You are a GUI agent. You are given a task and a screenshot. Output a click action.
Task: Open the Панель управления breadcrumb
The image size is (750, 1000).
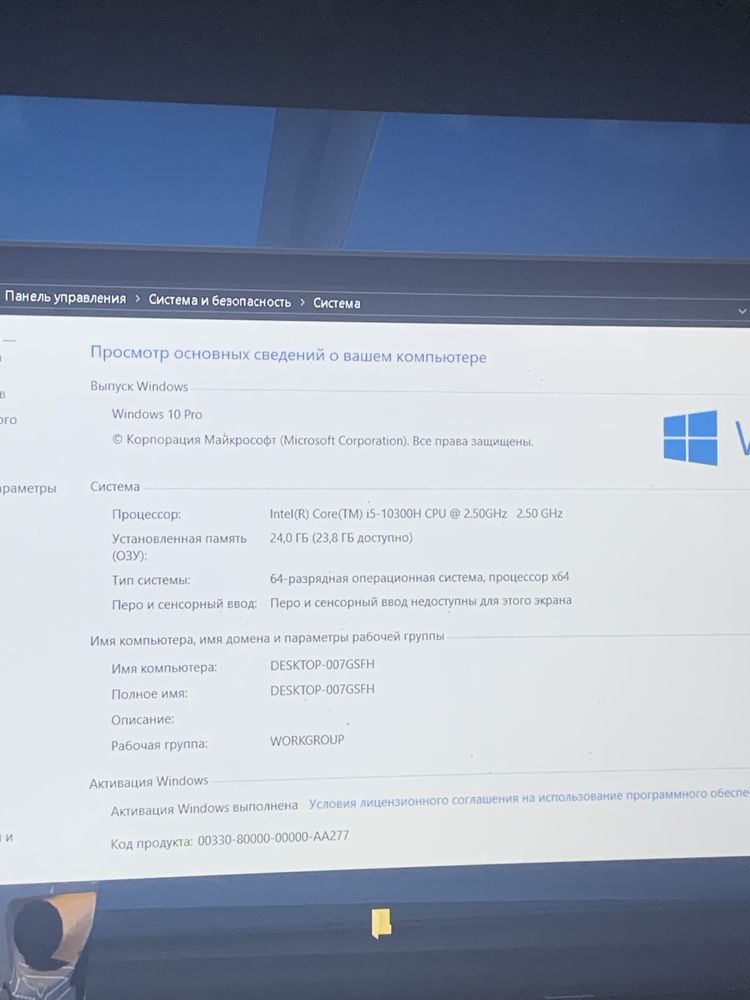66,298
